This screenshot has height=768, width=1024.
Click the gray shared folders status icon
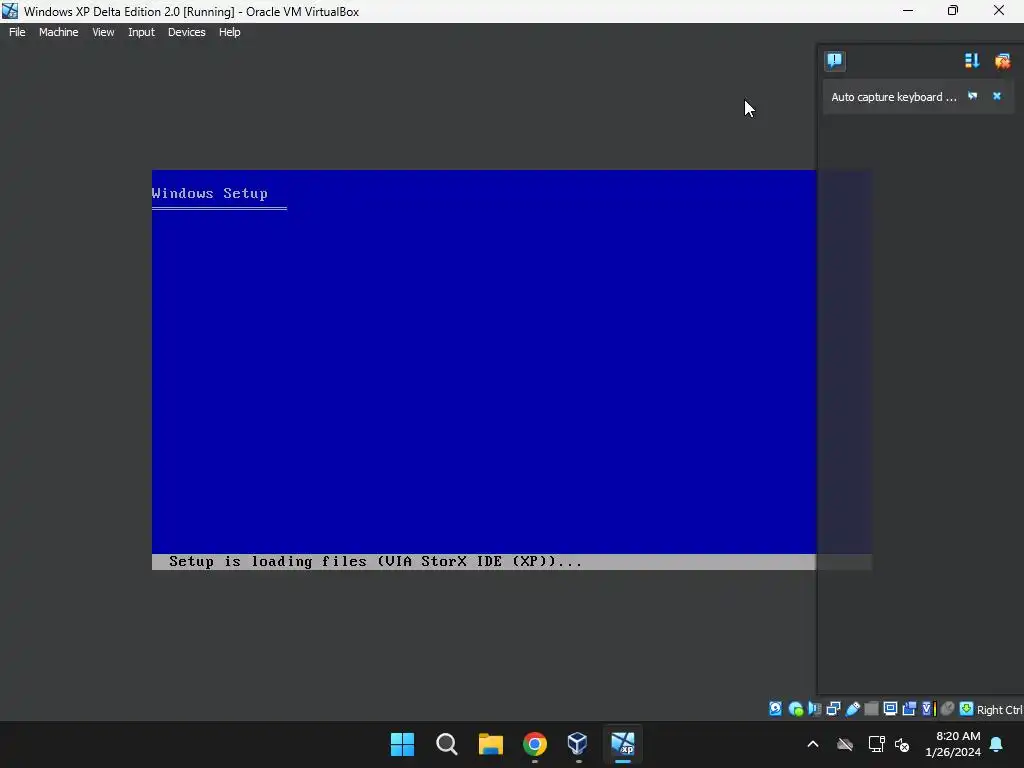coord(871,709)
